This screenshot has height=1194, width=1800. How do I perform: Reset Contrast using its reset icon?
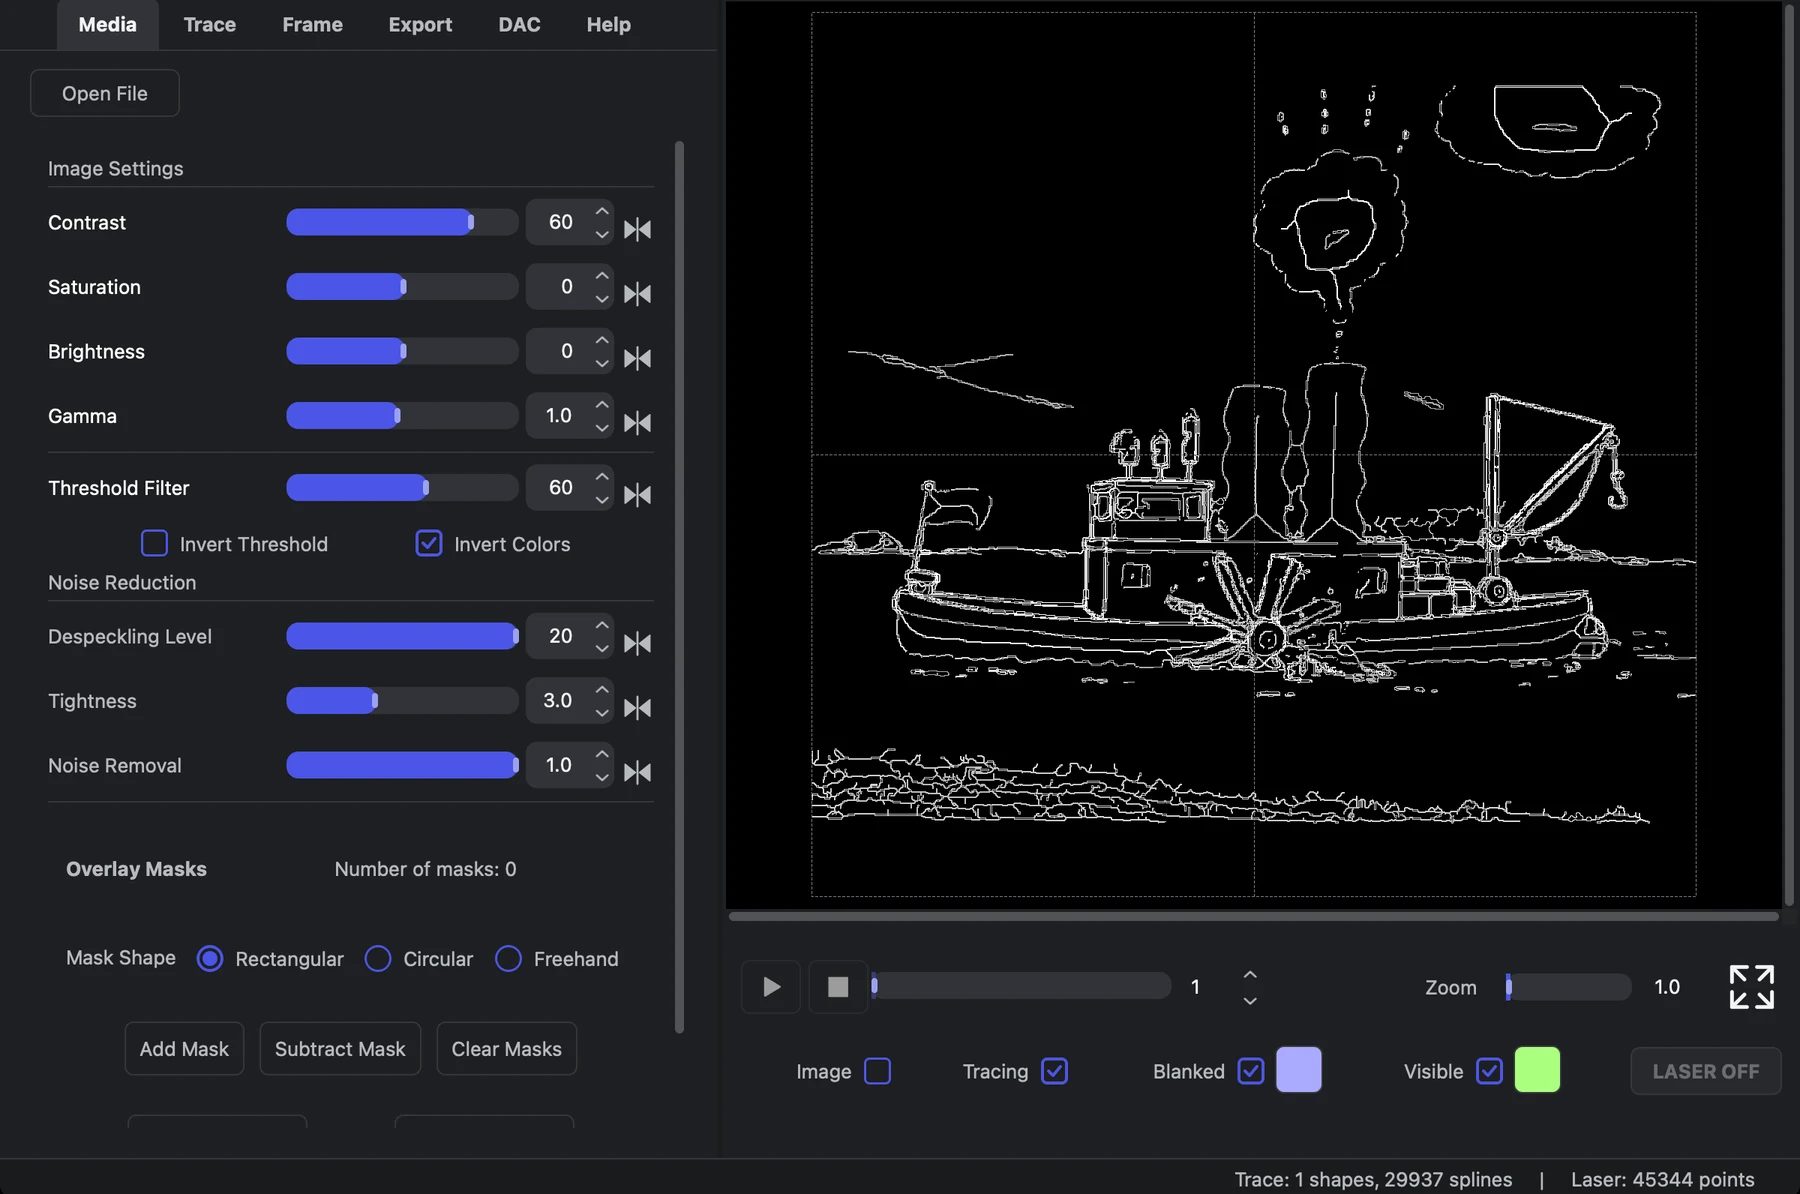click(x=637, y=229)
